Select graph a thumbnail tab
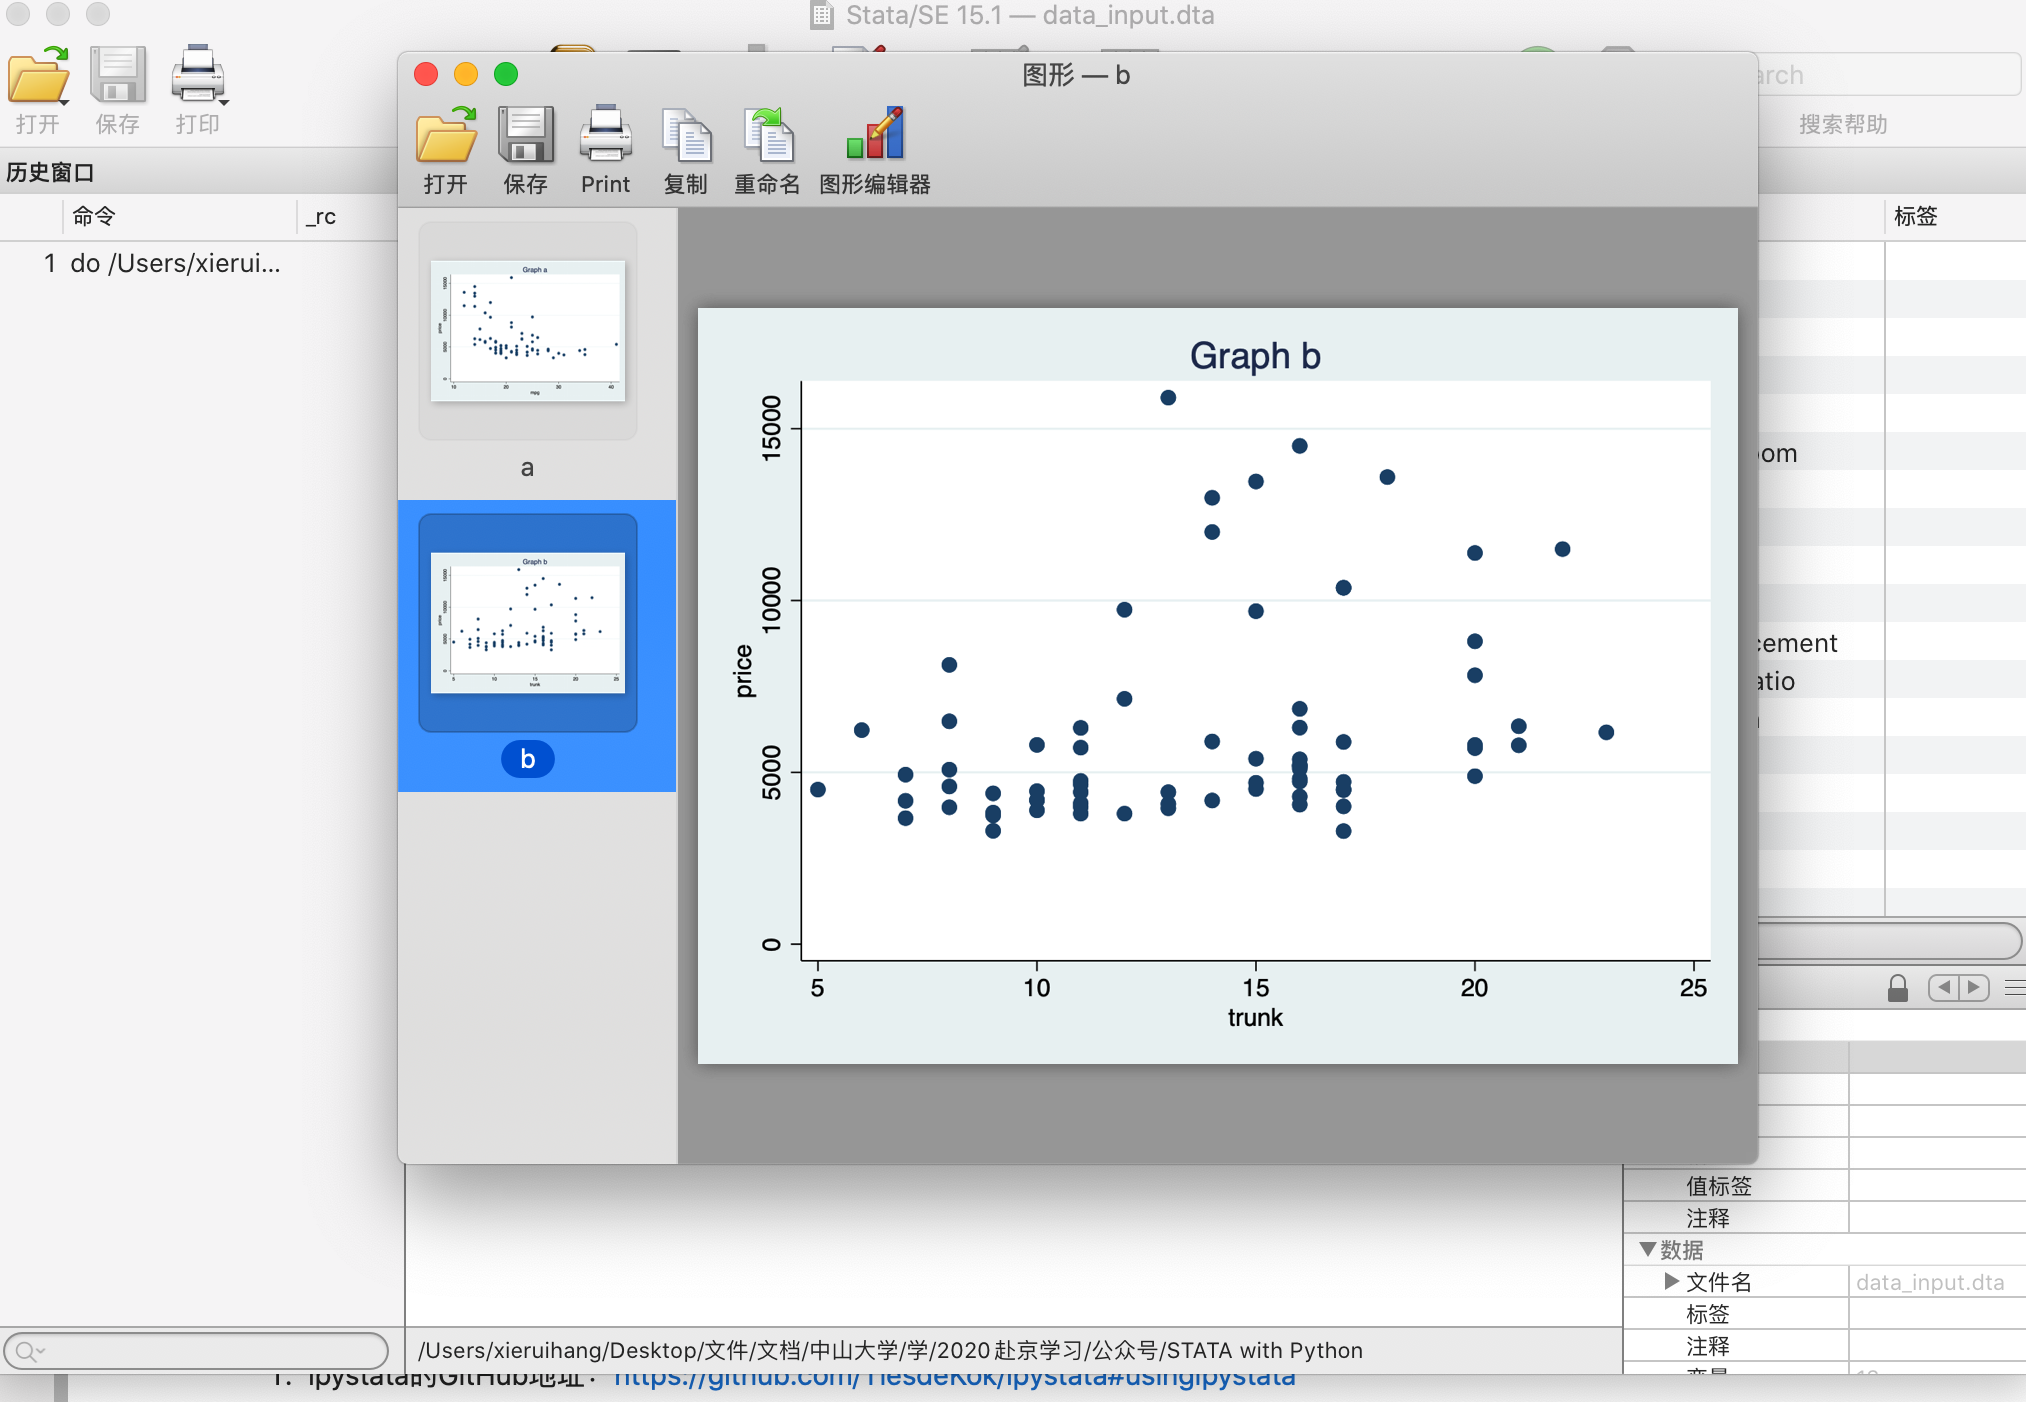 click(527, 332)
